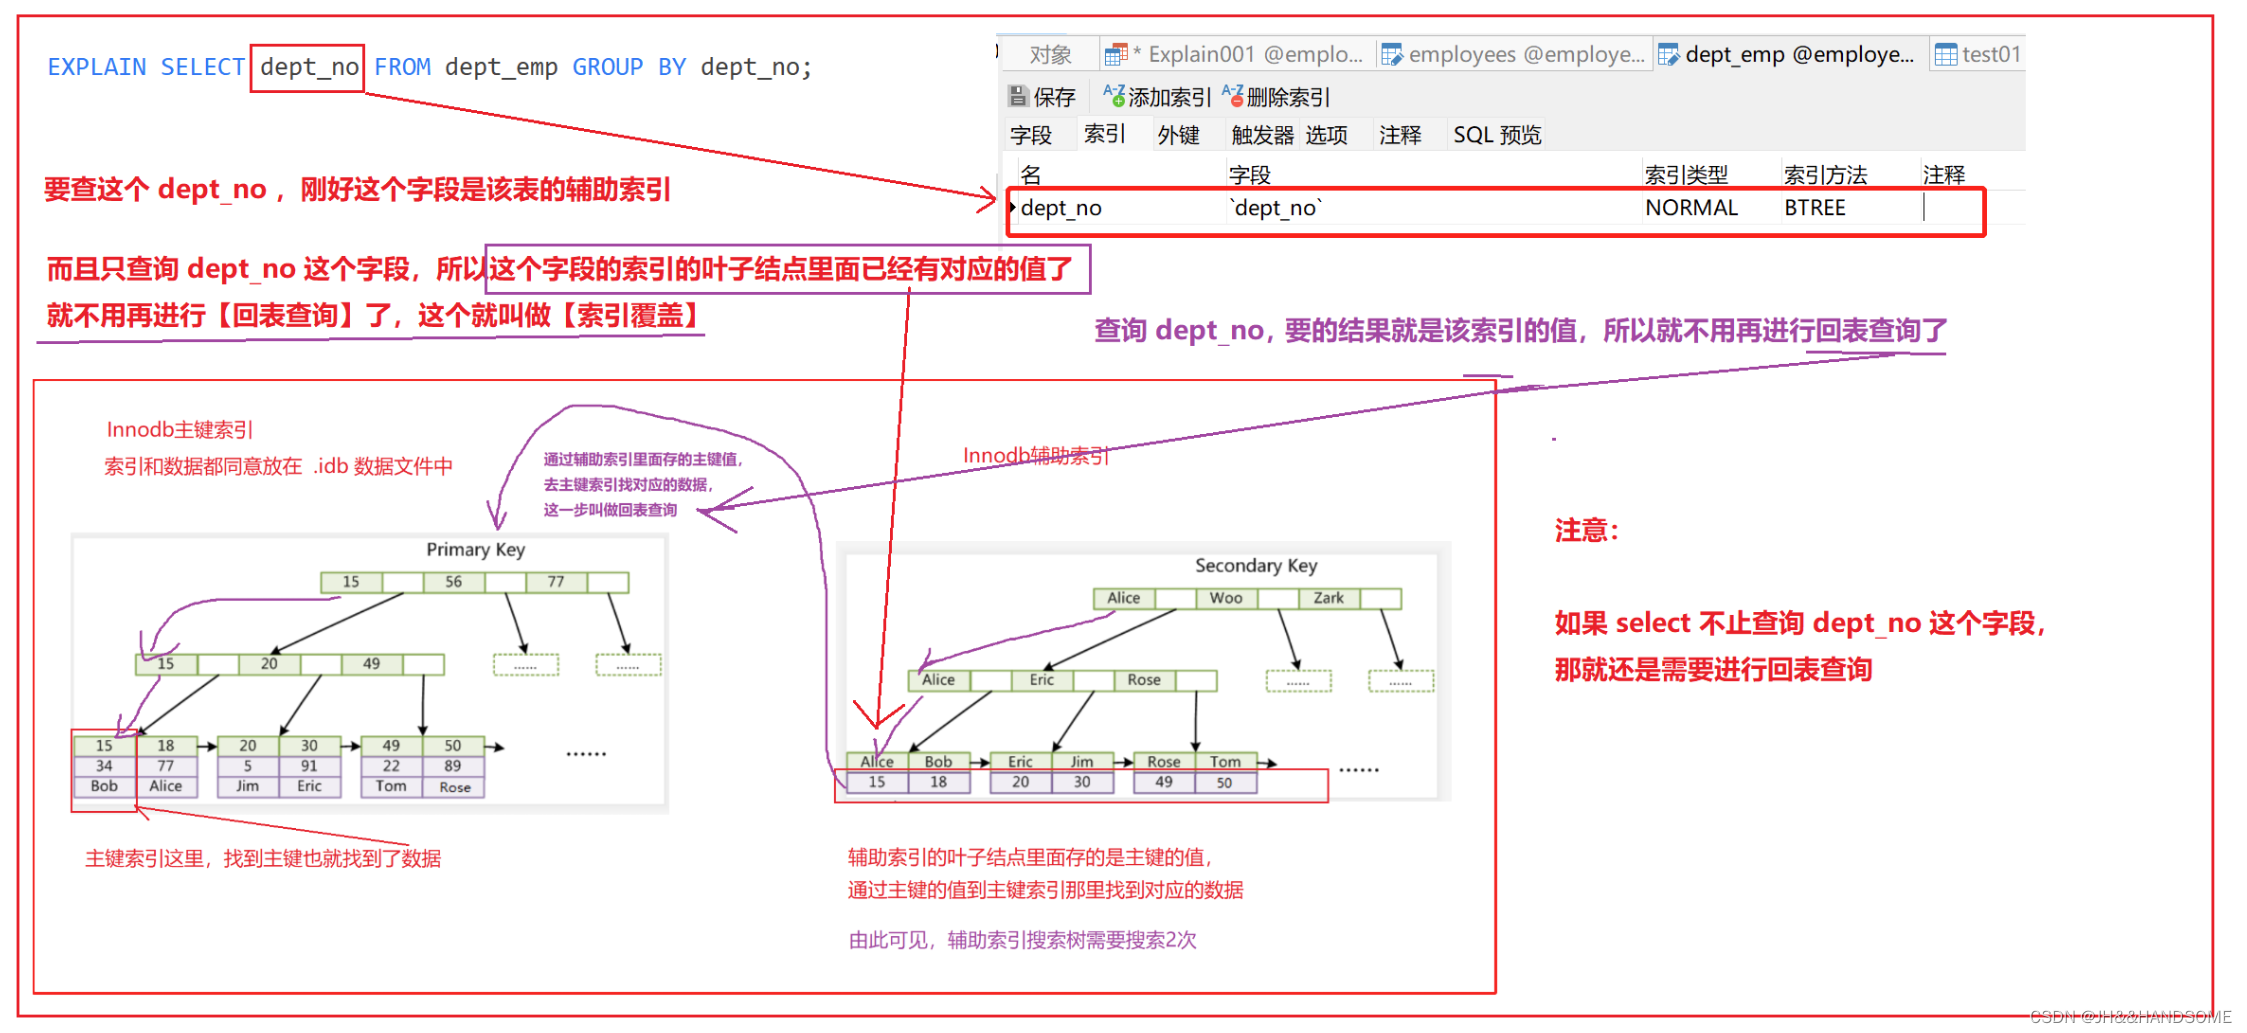Click the 注释 column header in index grid
This screenshot has width=2247, height=1033.
pyautogui.click(x=1944, y=175)
